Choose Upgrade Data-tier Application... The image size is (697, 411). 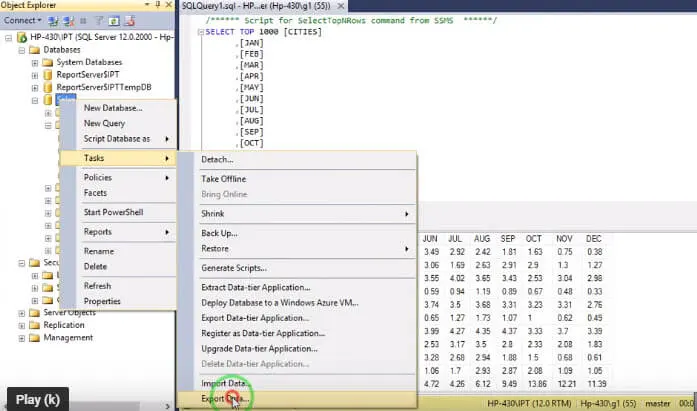click(x=297, y=349)
